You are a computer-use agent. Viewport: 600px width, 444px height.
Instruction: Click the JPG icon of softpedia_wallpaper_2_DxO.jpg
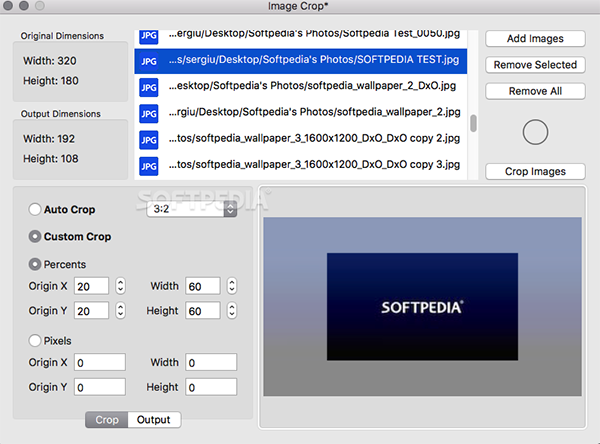[148, 87]
